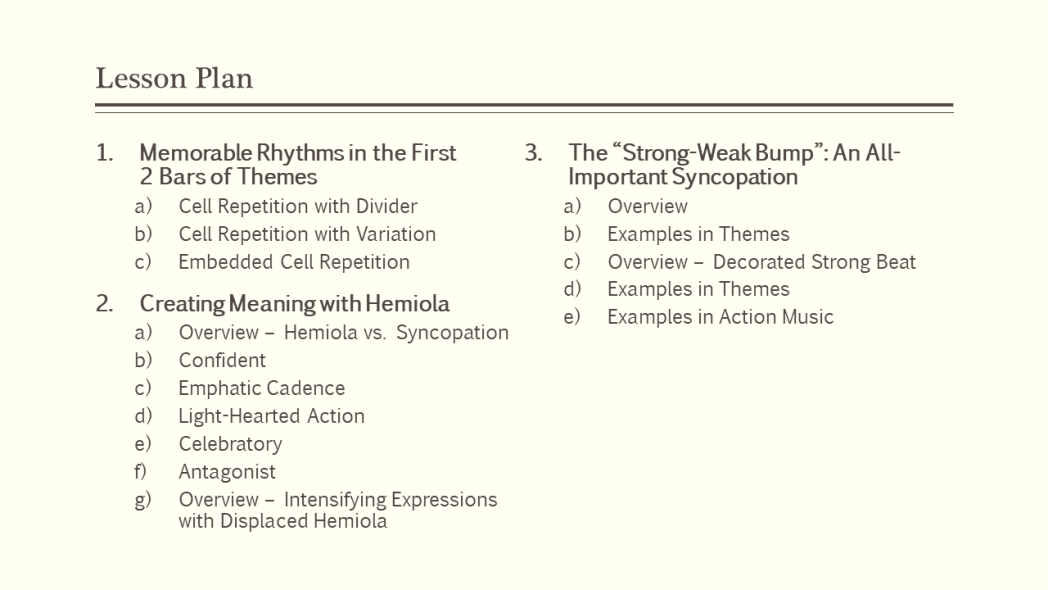
Task: Click the "Celebratory" list item
Action: coord(230,445)
